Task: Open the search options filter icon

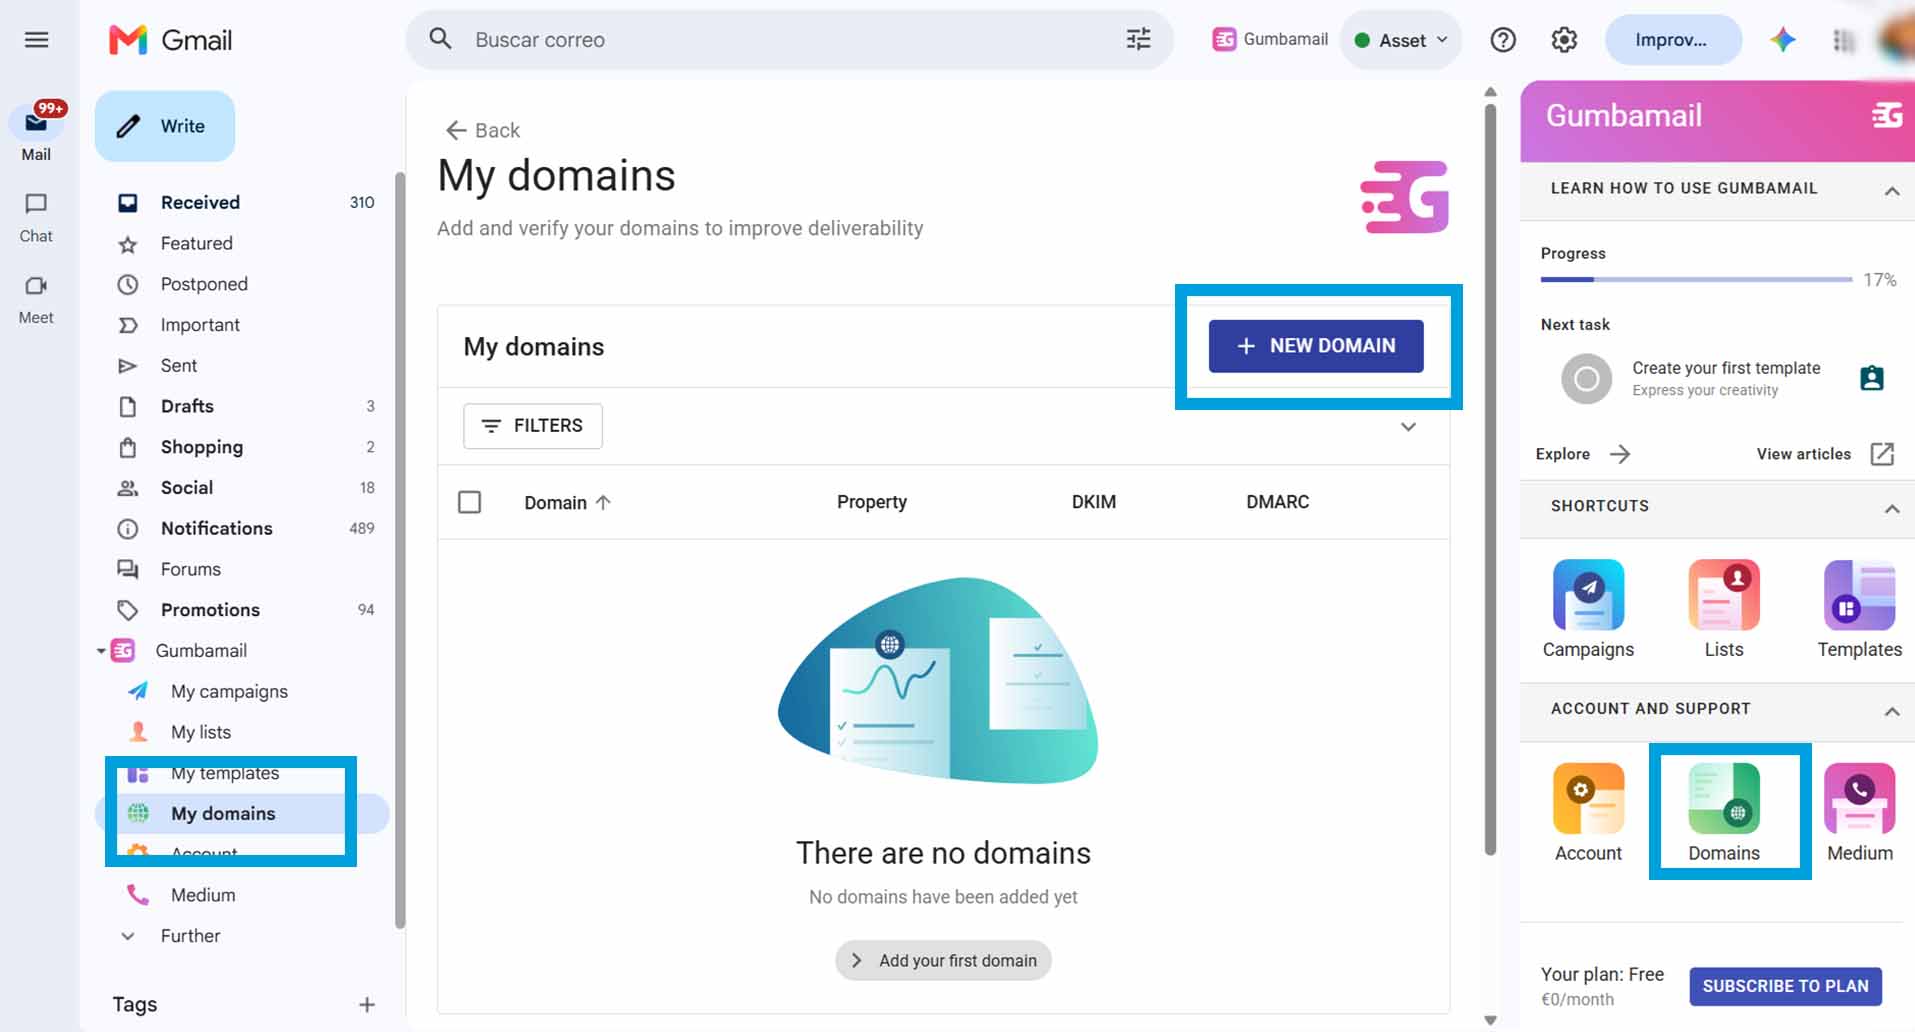Action: click(1138, 39)
